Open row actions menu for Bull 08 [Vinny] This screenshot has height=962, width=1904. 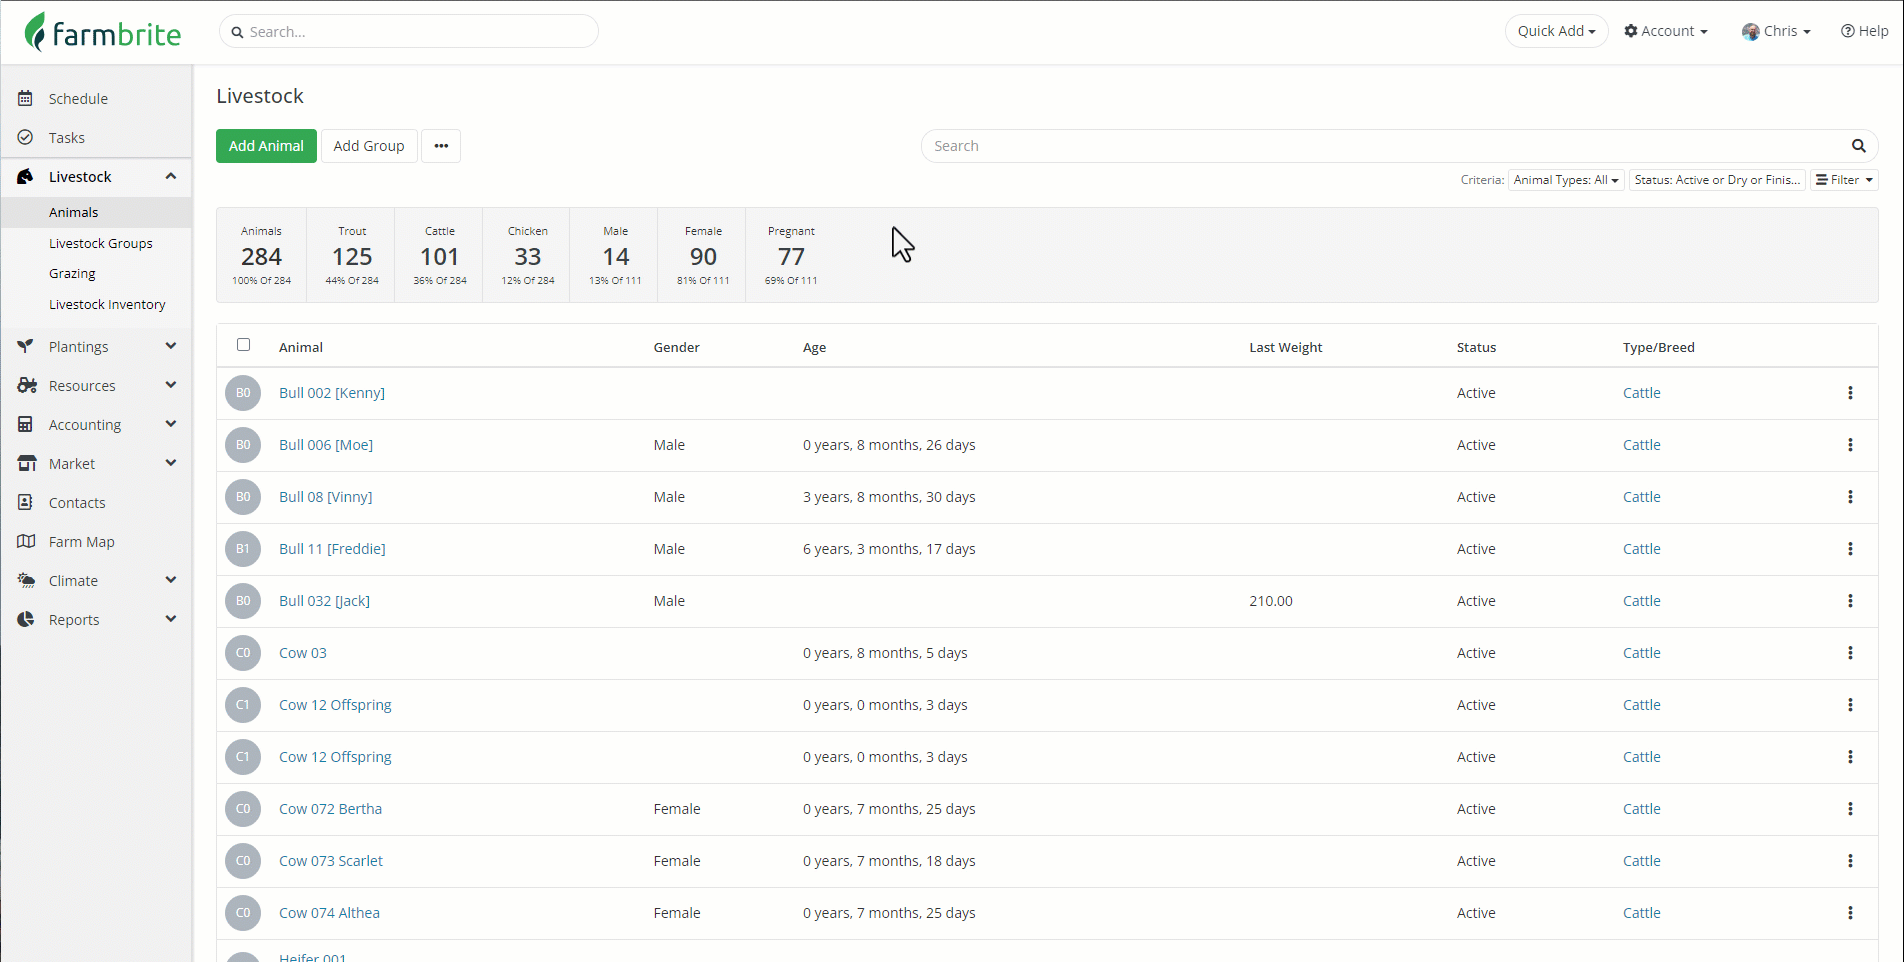tap(1850, 497)
